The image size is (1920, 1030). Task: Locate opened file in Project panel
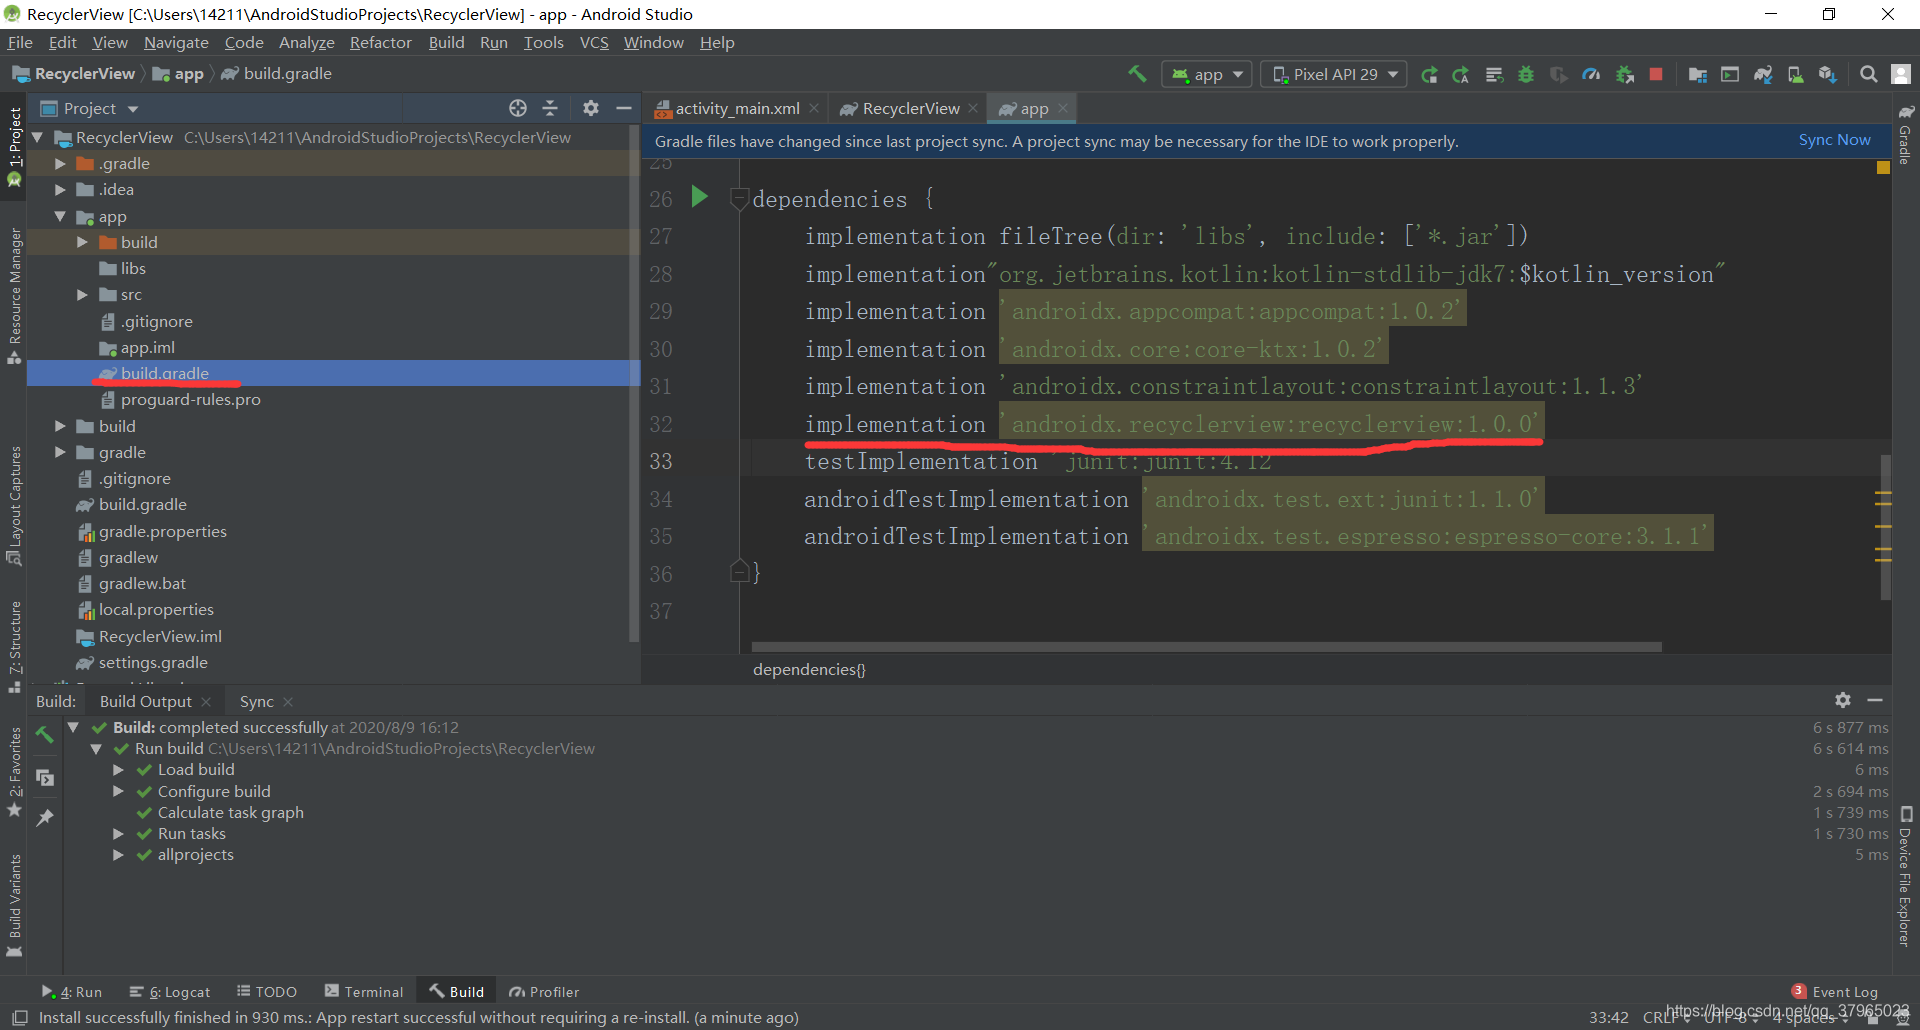point(517,108)
